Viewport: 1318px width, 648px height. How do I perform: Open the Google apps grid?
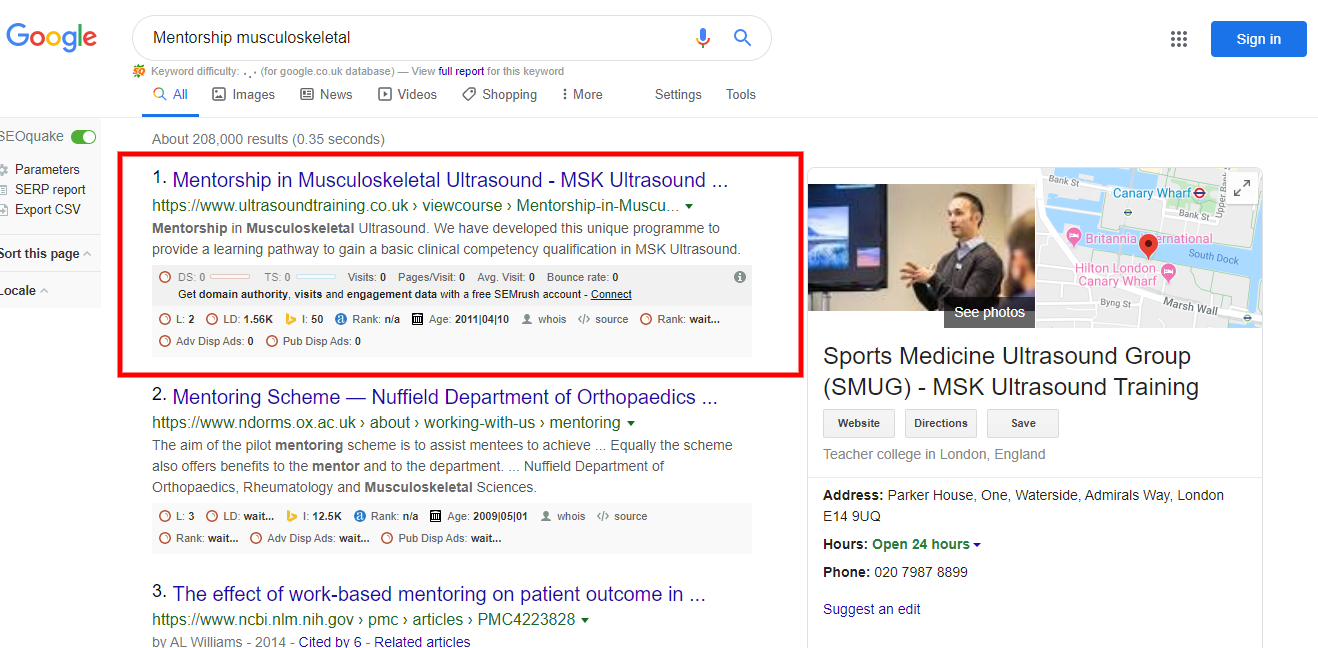(x=1179, y=39)
